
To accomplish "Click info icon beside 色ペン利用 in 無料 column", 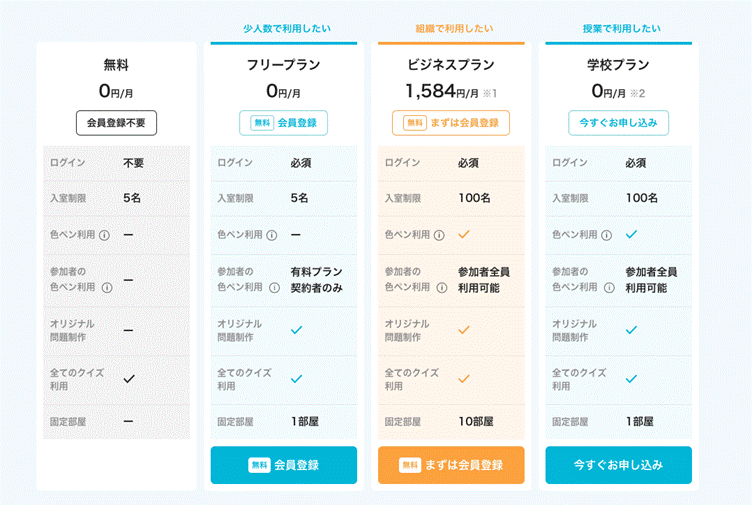I will 104,235.
